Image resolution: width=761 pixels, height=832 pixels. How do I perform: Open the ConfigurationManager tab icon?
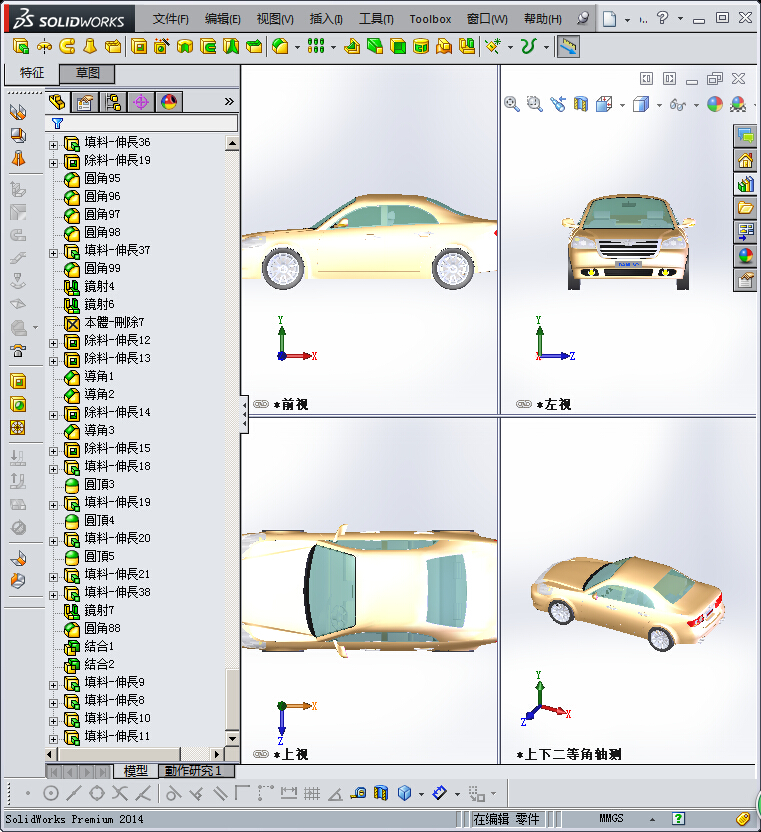(x=113, y=102)
